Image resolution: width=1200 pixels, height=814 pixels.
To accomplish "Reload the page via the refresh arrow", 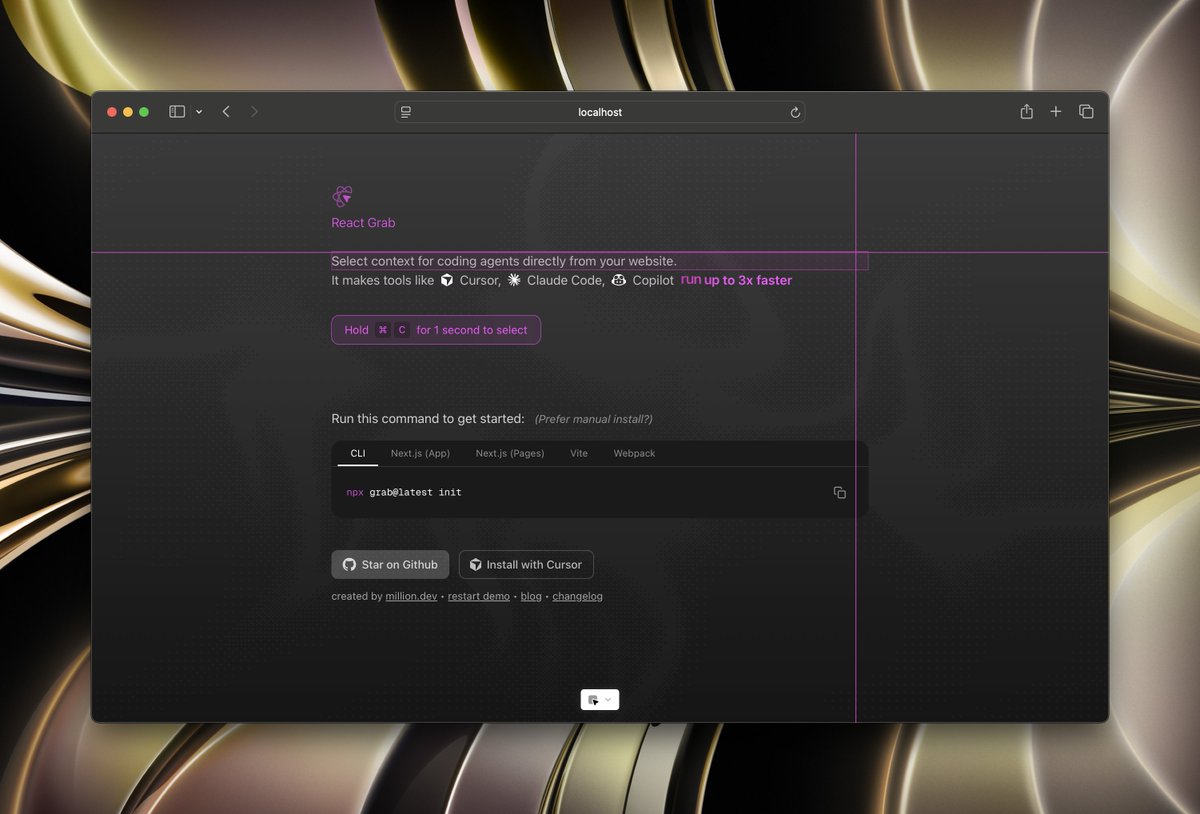I will 795,112.
